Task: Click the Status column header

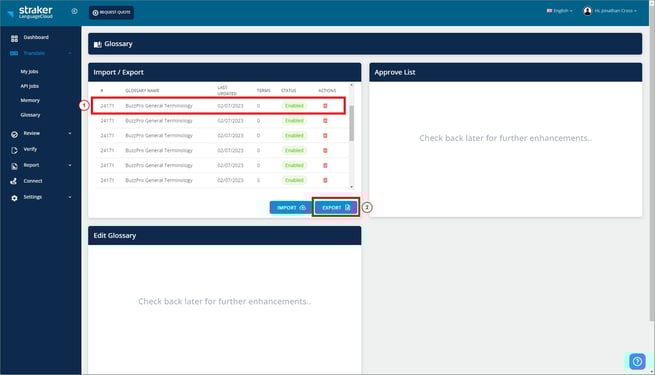Action: point(289,91)
